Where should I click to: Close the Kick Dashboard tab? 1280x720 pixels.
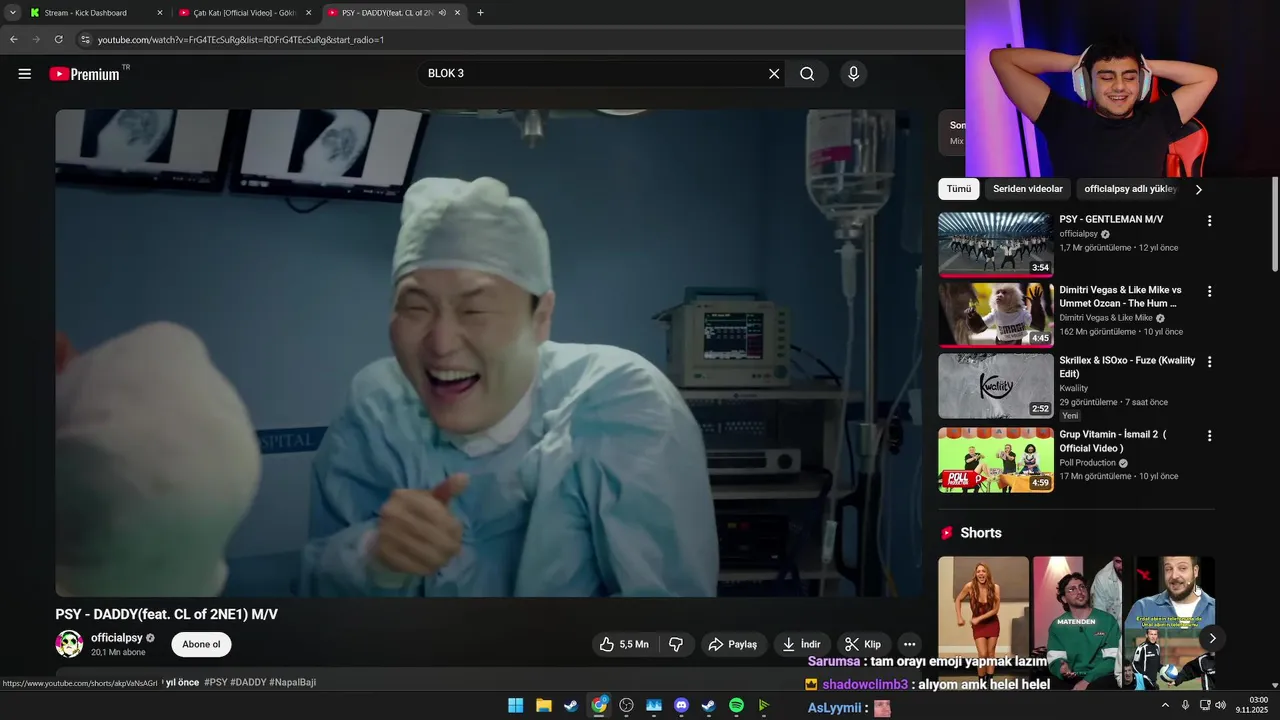(160, 13)
